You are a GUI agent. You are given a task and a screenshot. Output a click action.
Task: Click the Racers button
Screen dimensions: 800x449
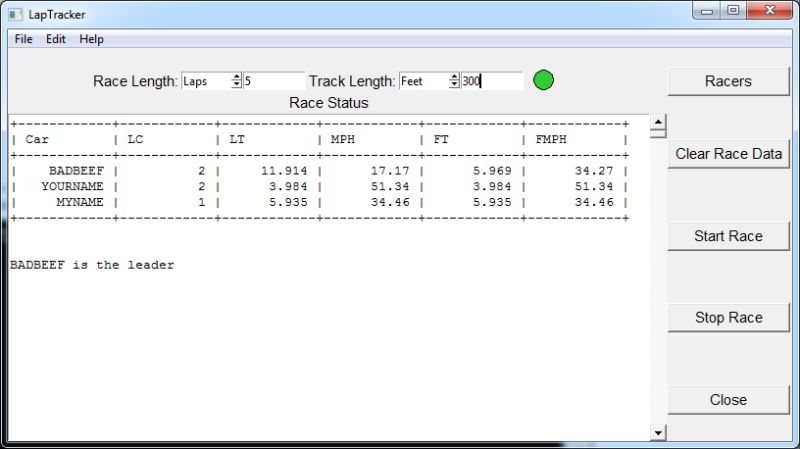pos(728,81)
